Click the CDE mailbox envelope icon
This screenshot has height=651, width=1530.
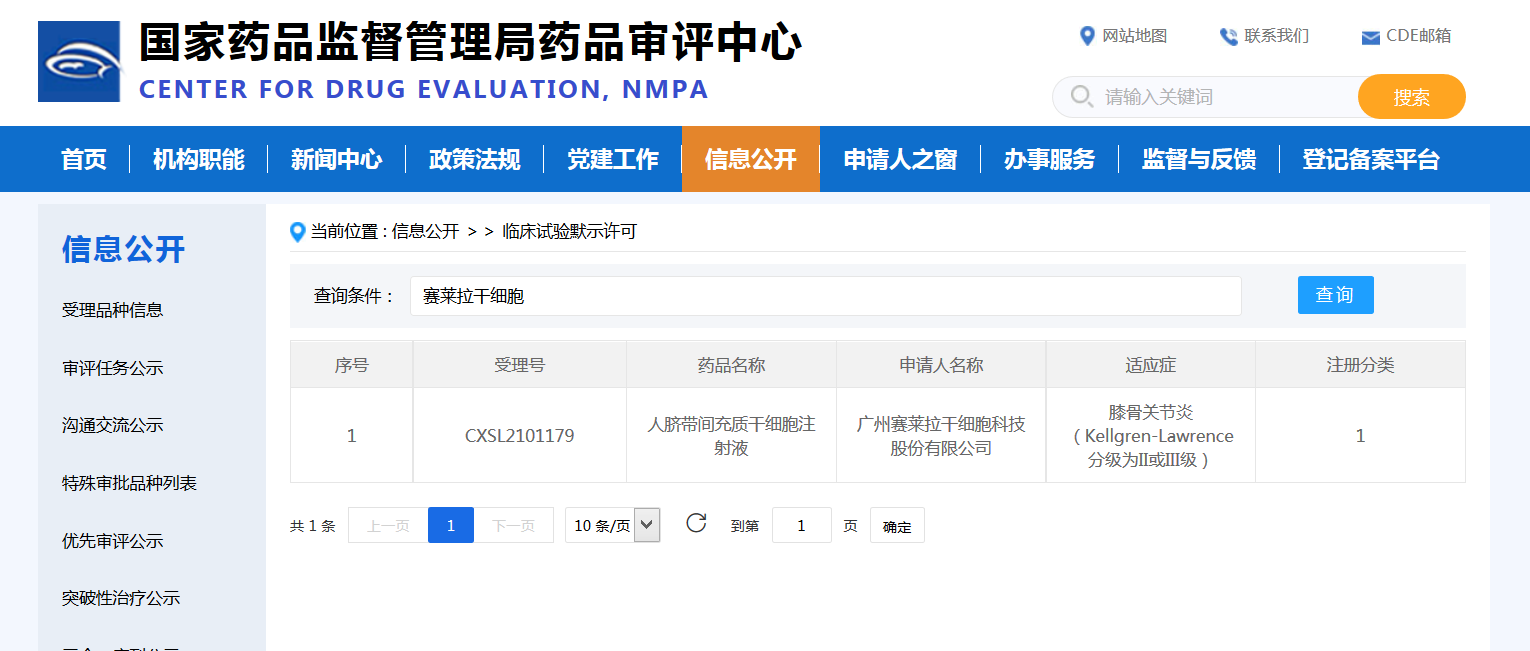(1370, 38)
